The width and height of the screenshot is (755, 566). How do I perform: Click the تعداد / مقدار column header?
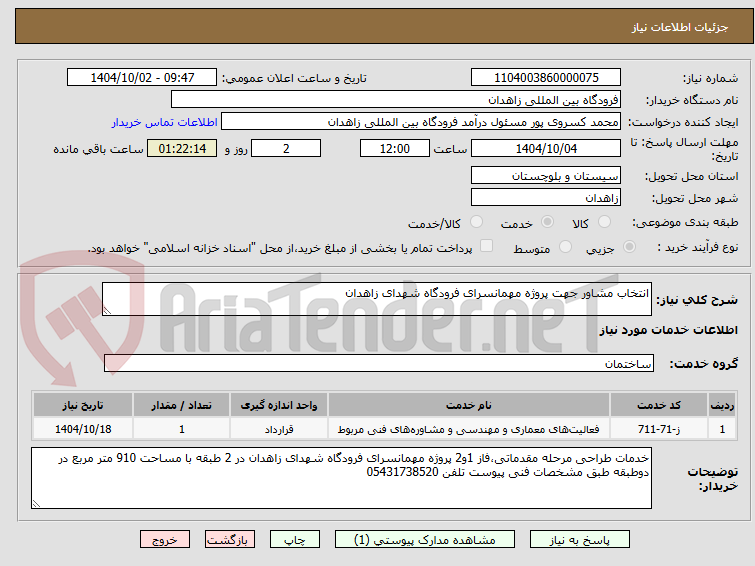click(x=182, y=405)
